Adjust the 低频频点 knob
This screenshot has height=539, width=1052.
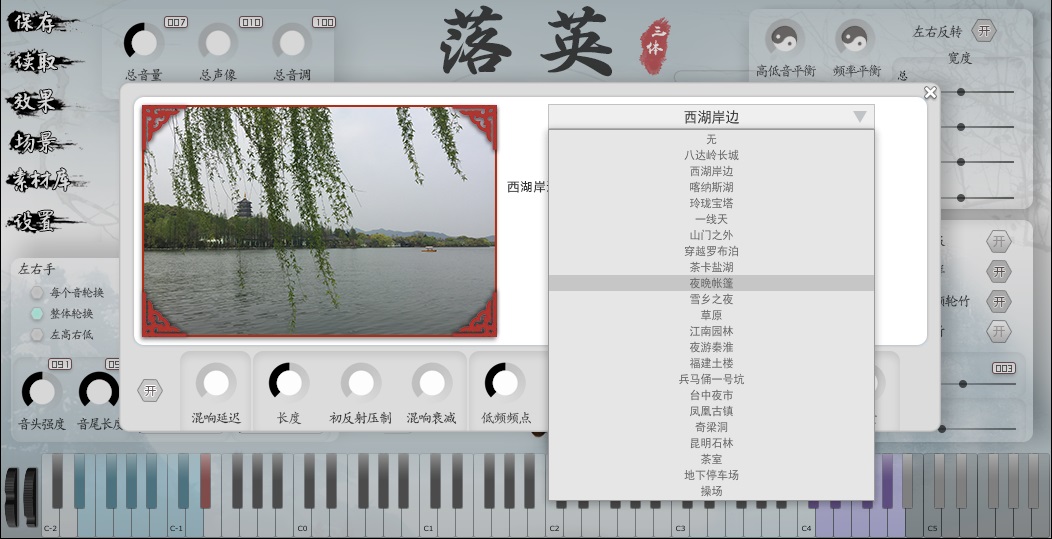click(505, 383)
